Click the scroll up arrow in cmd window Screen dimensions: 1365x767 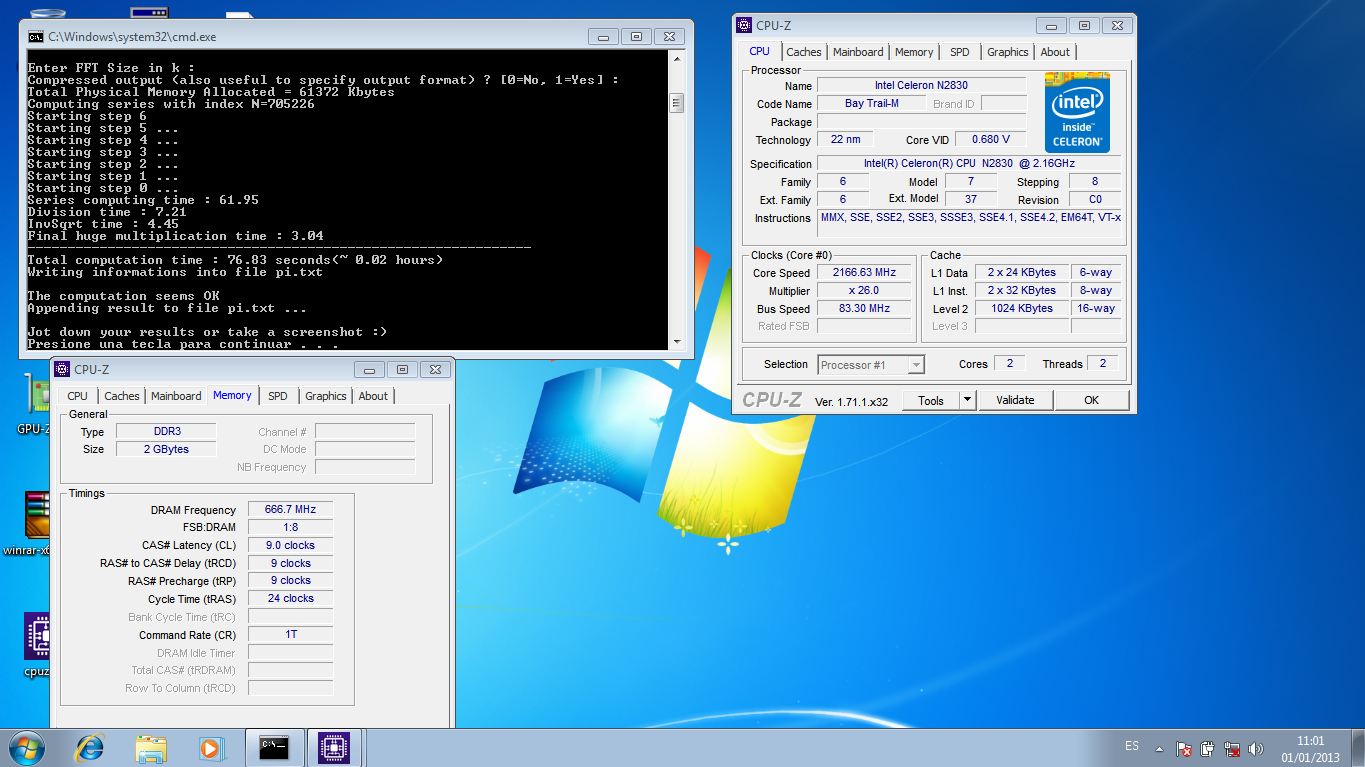tap(677, 60)
